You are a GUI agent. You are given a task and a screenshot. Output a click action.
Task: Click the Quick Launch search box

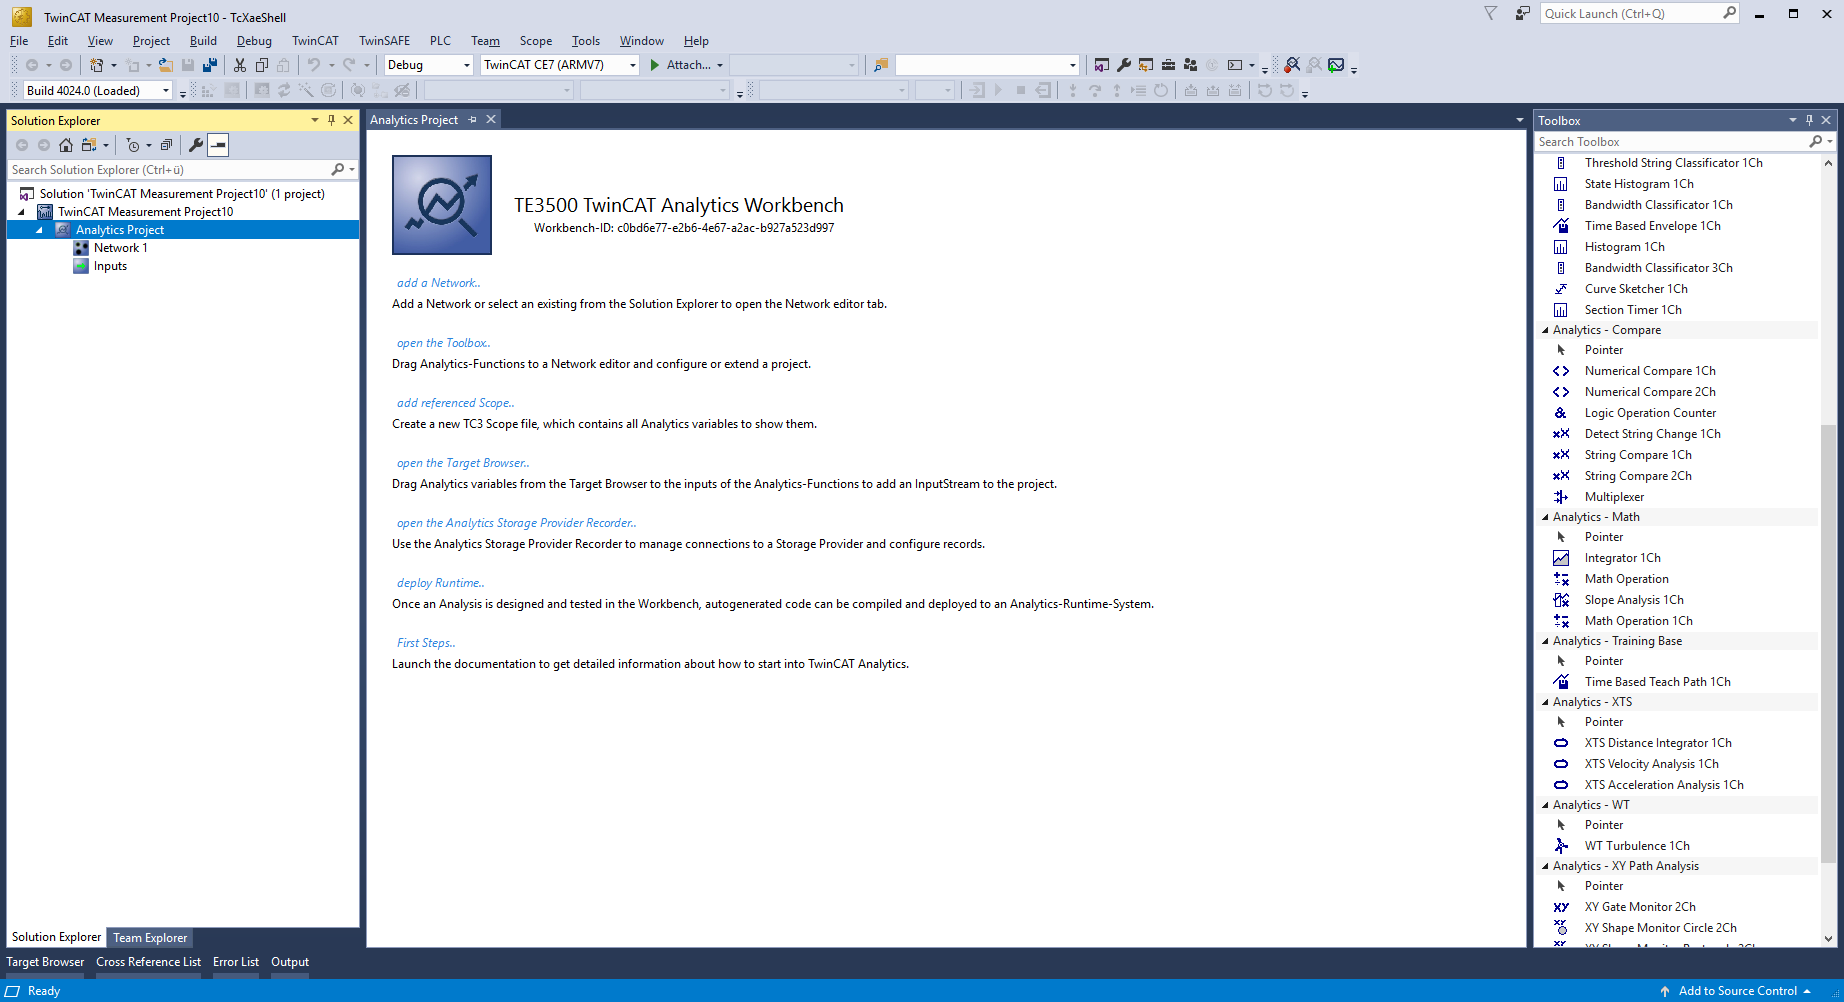coord(1631,14)
